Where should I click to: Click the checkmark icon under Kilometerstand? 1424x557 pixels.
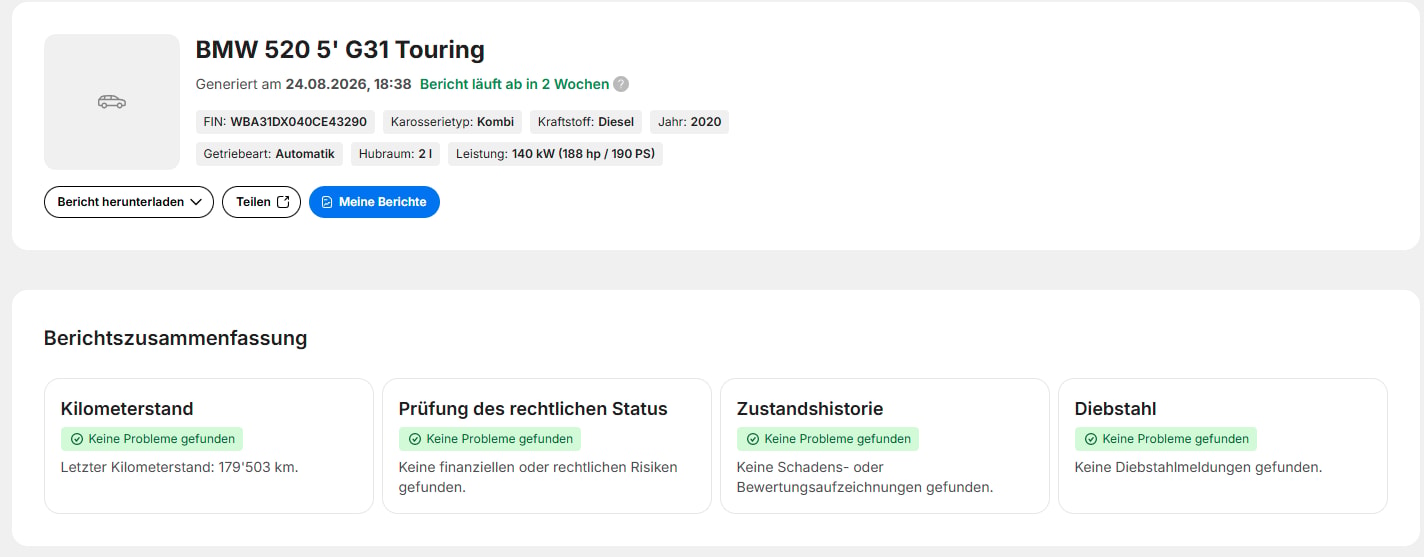(77, 439)
